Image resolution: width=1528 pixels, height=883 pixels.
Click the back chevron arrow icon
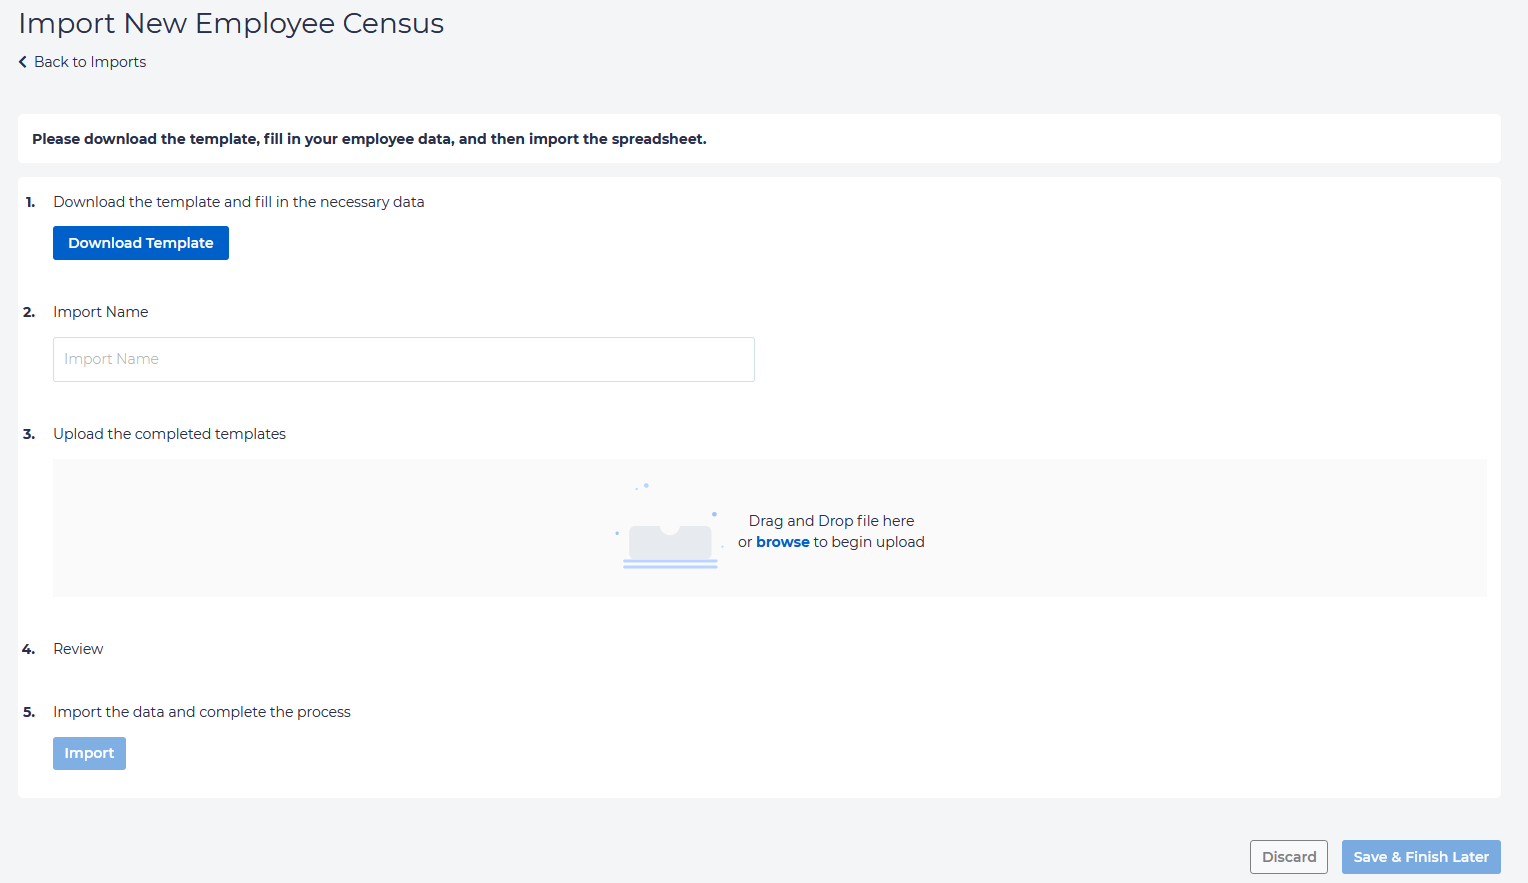23,62
